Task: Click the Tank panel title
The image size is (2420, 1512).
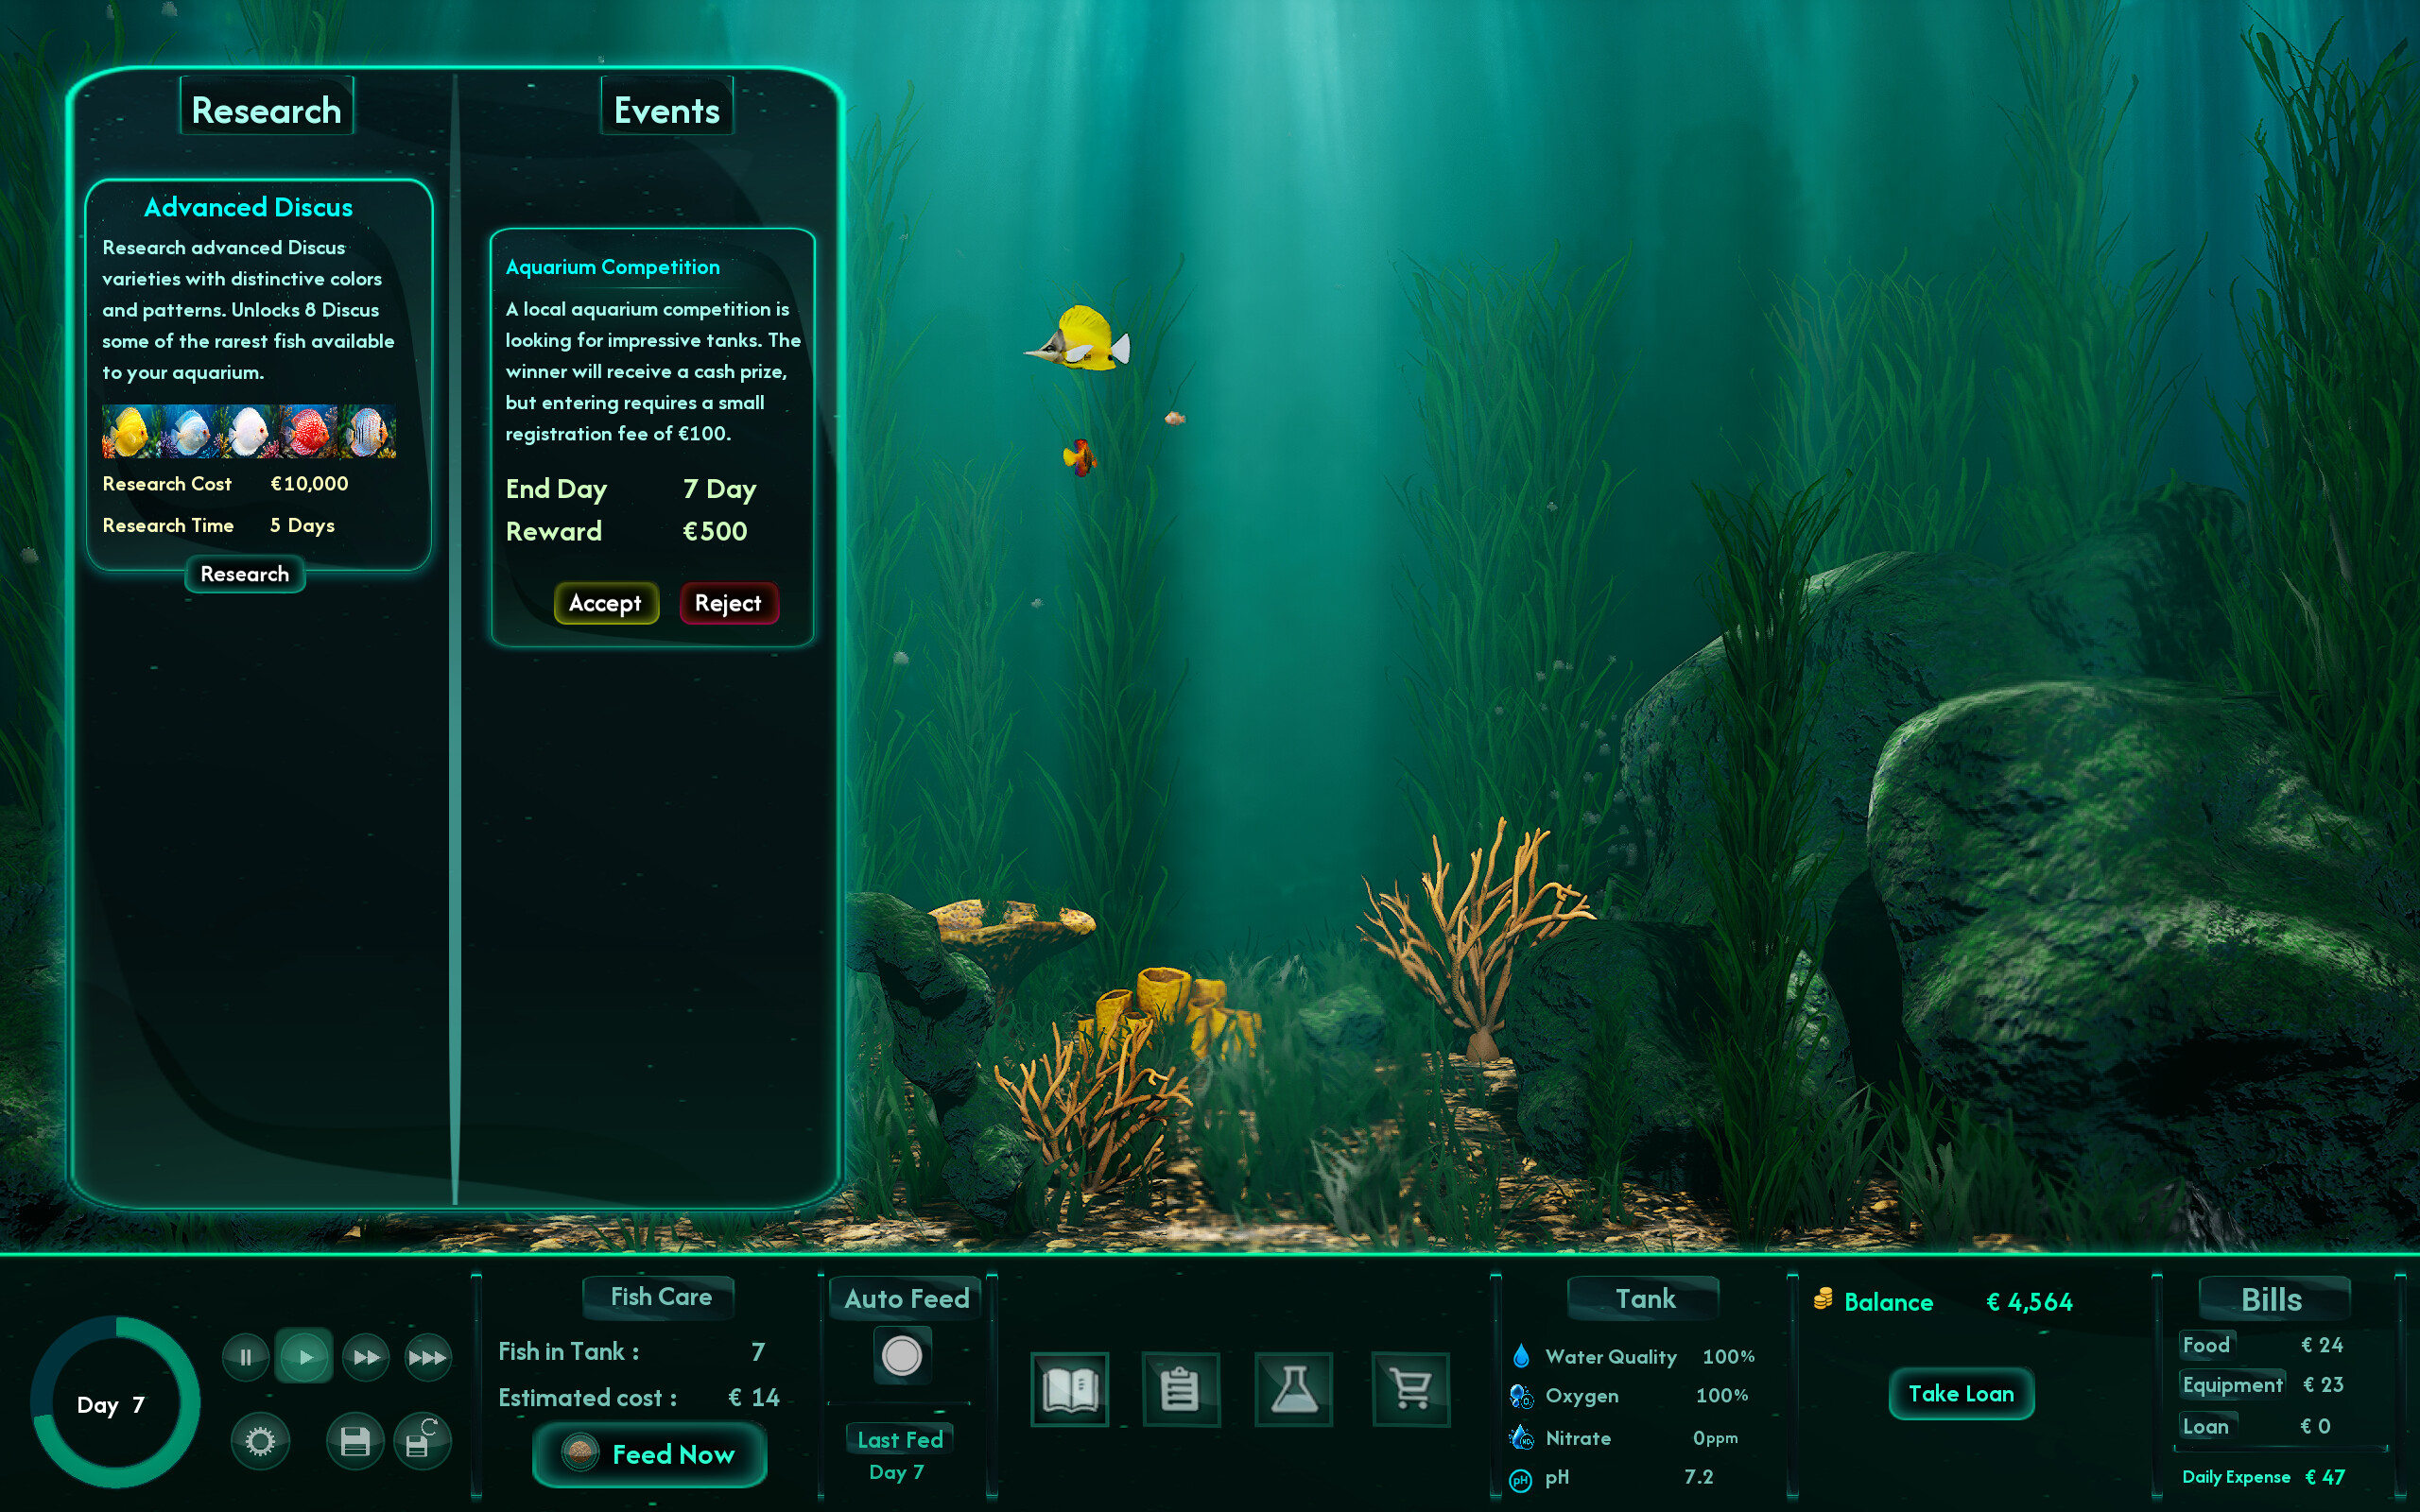Action: [1644, 1298]
